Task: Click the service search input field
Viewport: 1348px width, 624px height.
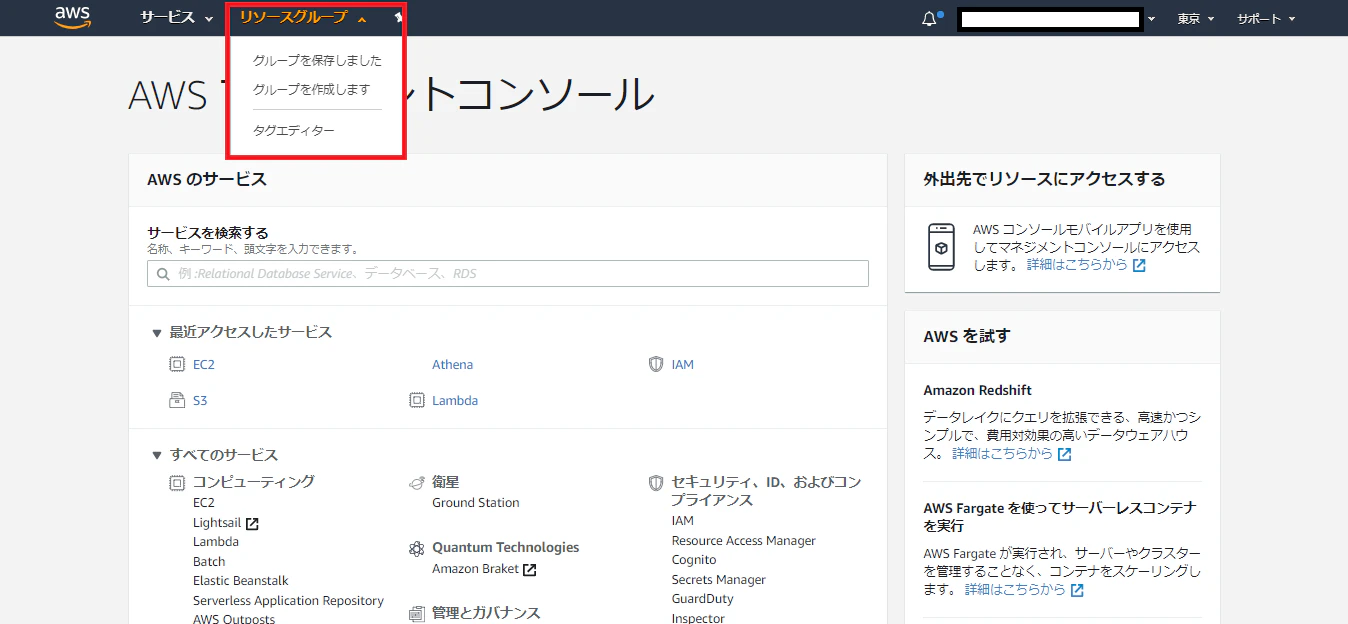Action: (x=508, y=273)
